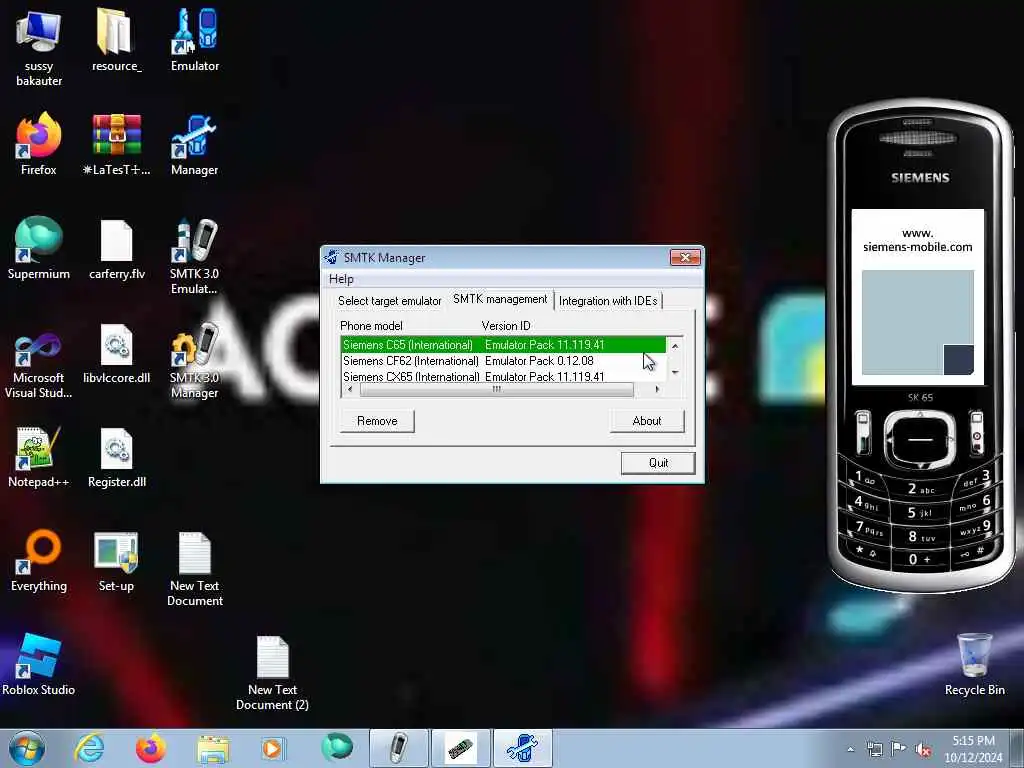Open Windows Explorer taskbar folder icon

(x=213, y=748)
